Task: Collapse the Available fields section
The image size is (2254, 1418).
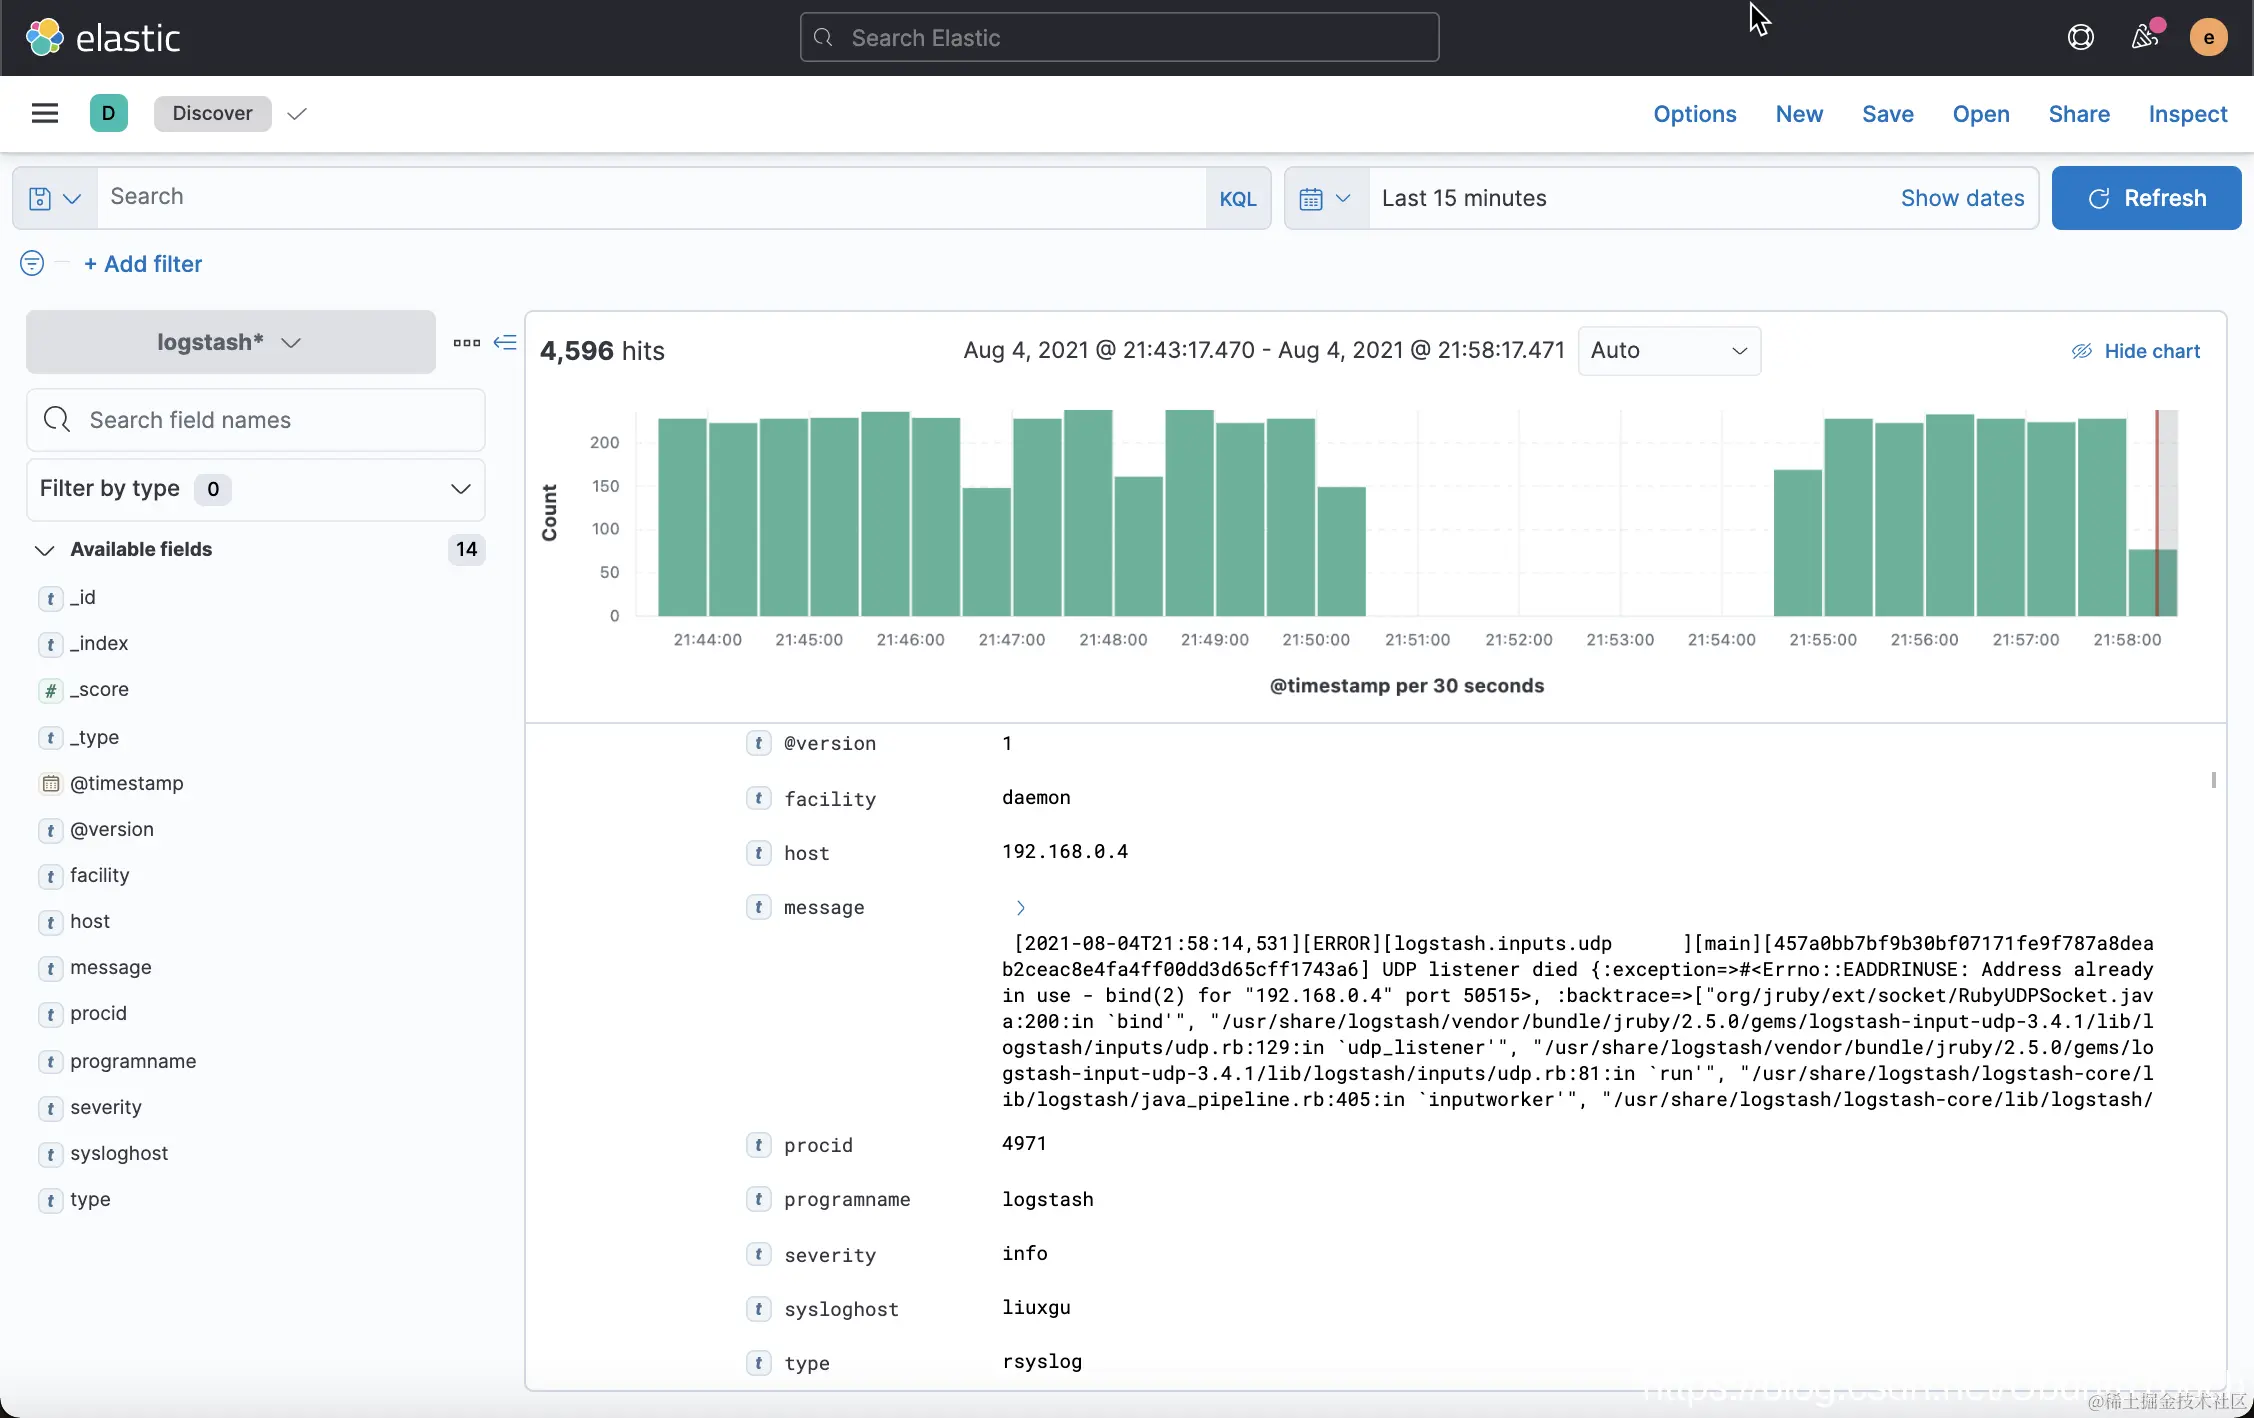Action: (x=44, y=549)
